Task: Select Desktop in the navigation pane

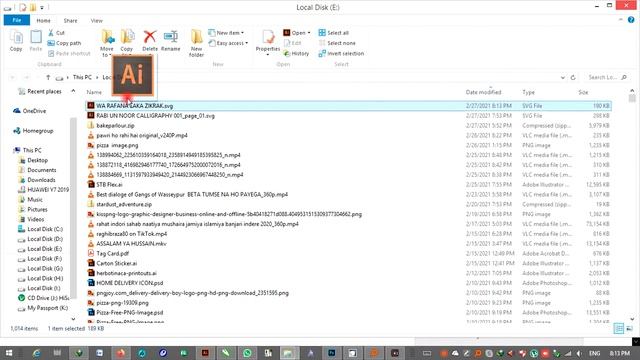Action: [x=38, y=160]
